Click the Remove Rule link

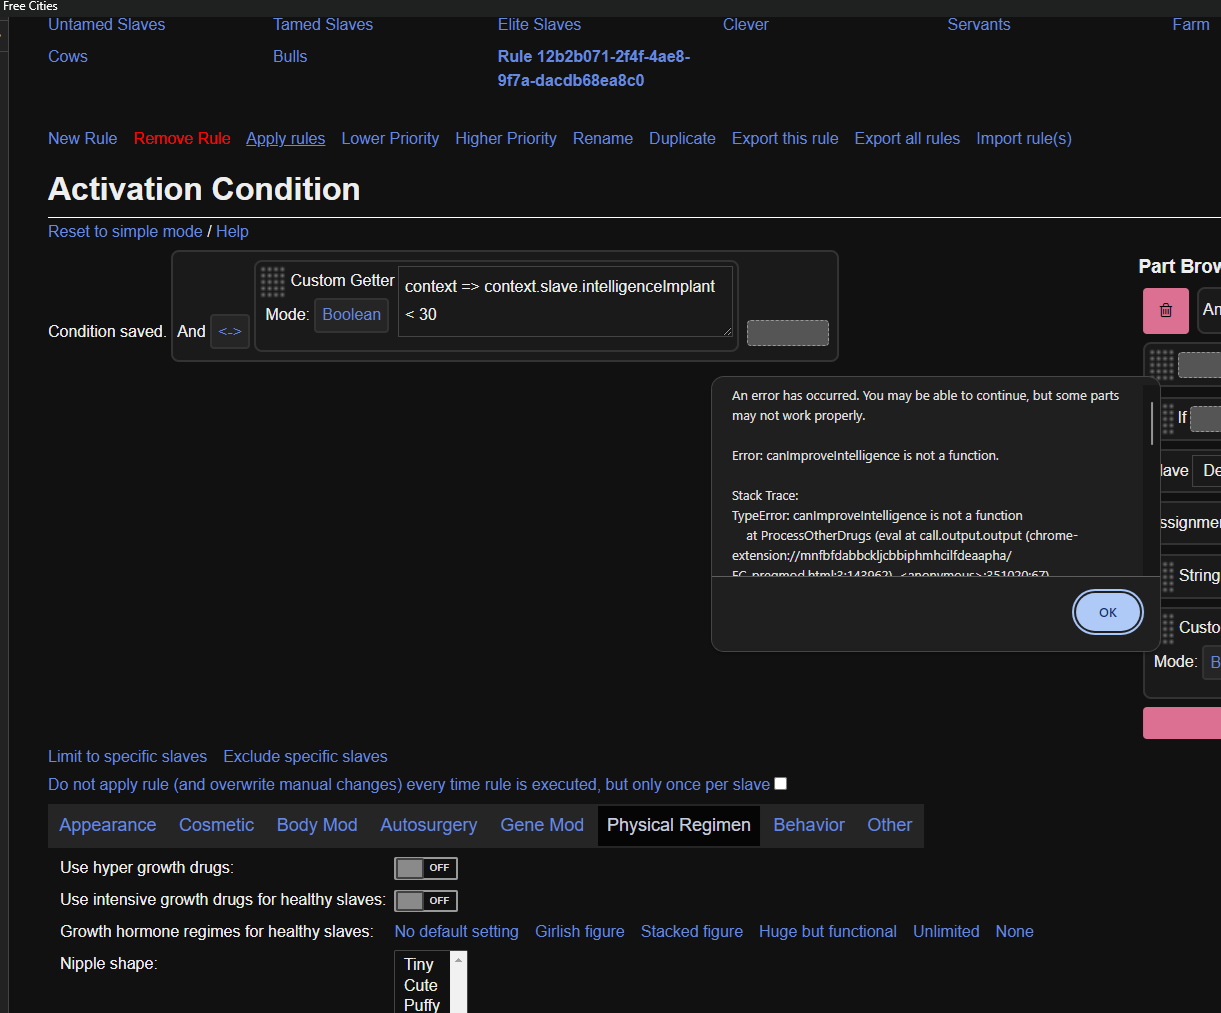pos(182,139)
